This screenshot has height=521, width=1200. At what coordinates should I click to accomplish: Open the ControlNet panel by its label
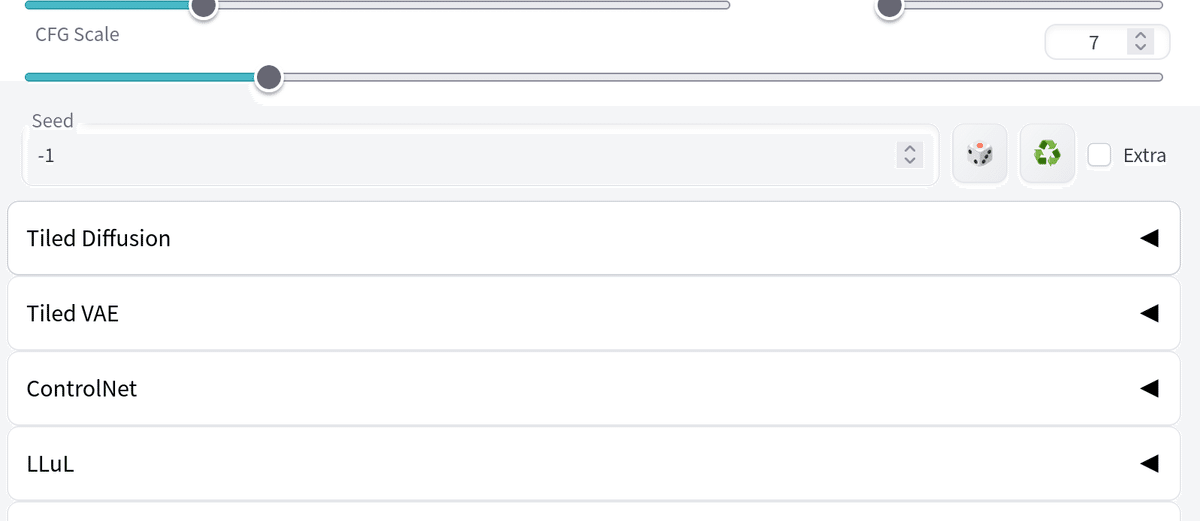click(82, 388)
